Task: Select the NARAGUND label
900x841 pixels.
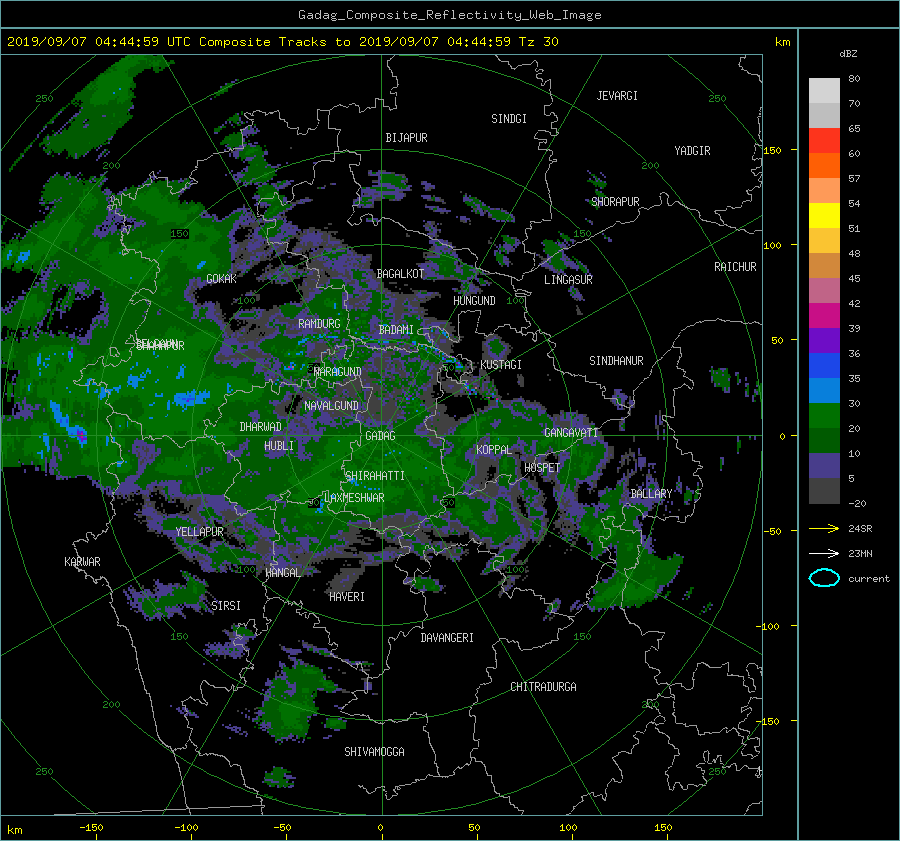Action: (x=338, y=372)
